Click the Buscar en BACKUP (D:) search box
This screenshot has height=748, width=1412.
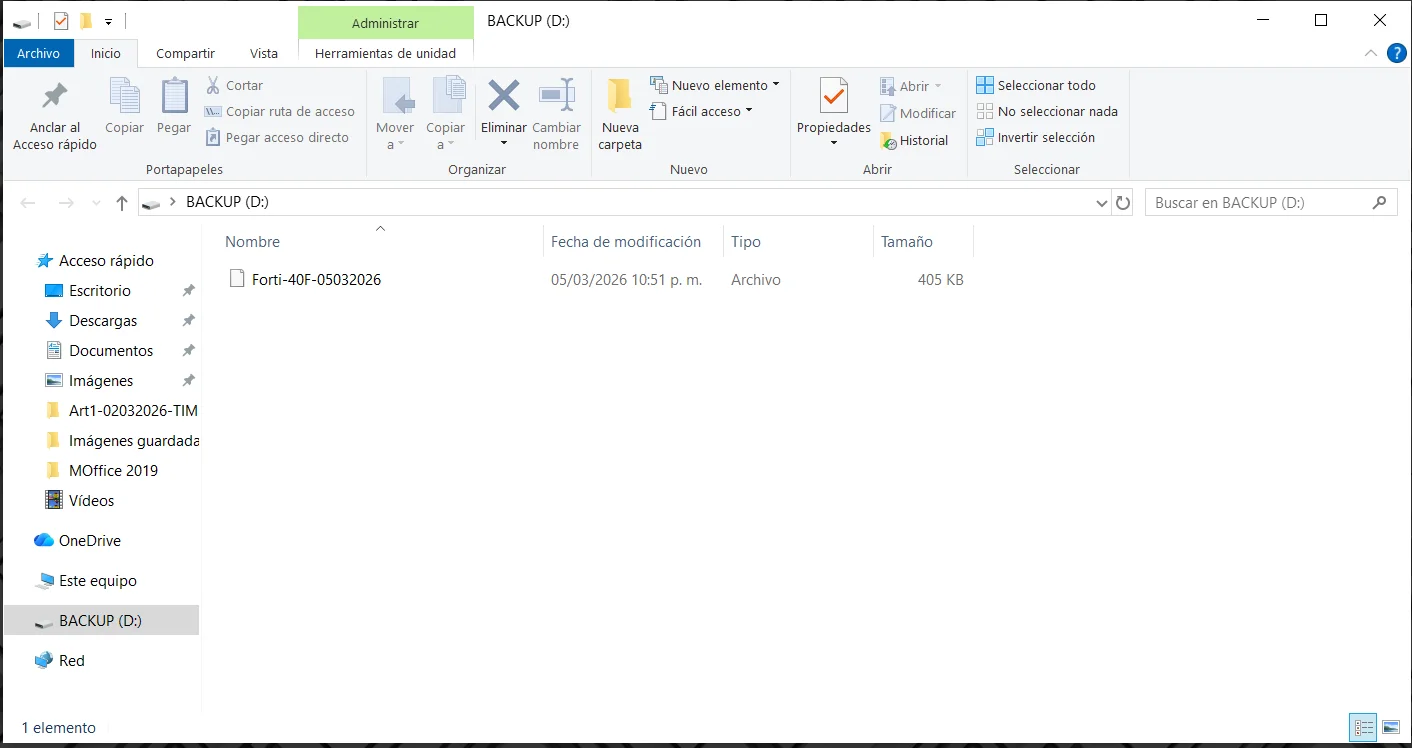[x=1270, y=203]
